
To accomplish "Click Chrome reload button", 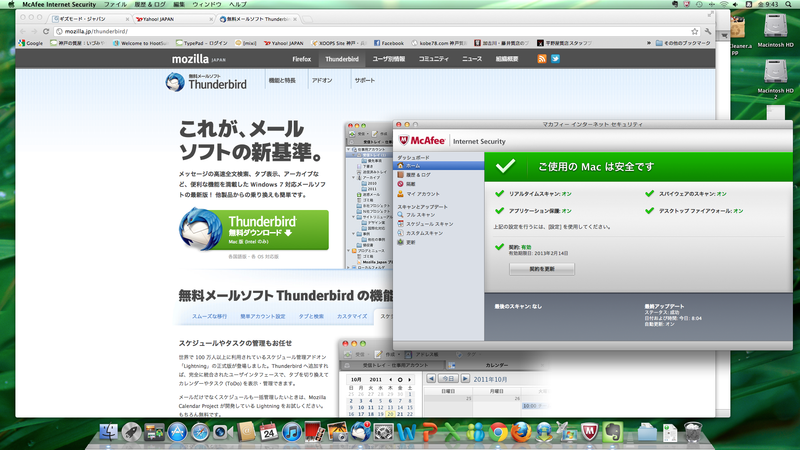I will click(x=46, y=31).
